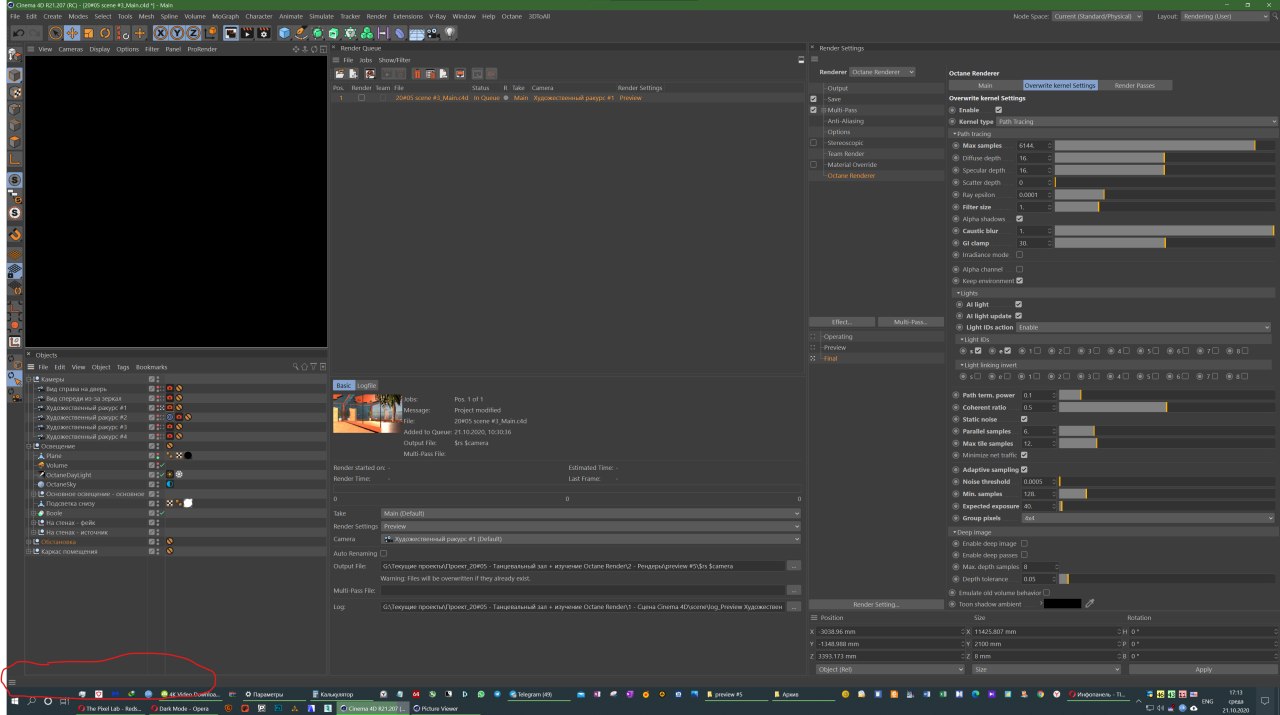Toggle the Y axis lock
The image size is (1280, 715).
point(177,33)
